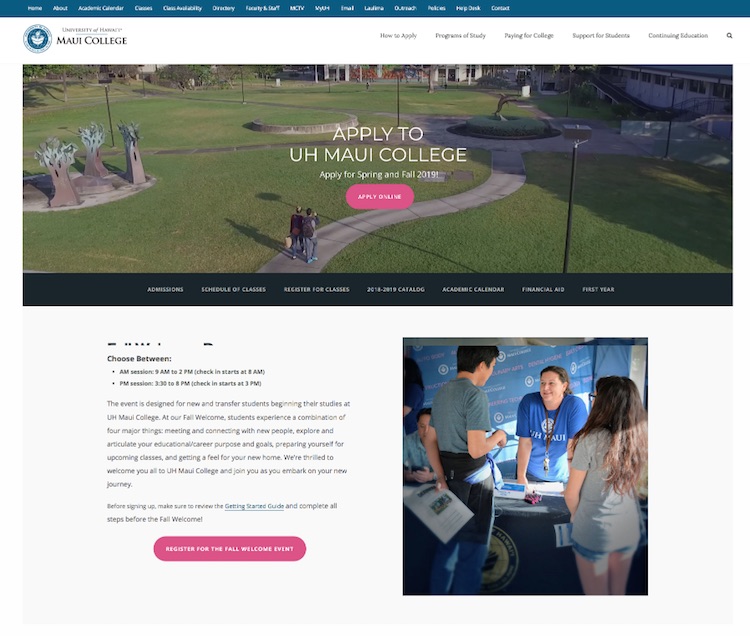Expand Programs of Study menu
This screenshot has width=750, height=636.
point(461,35)
